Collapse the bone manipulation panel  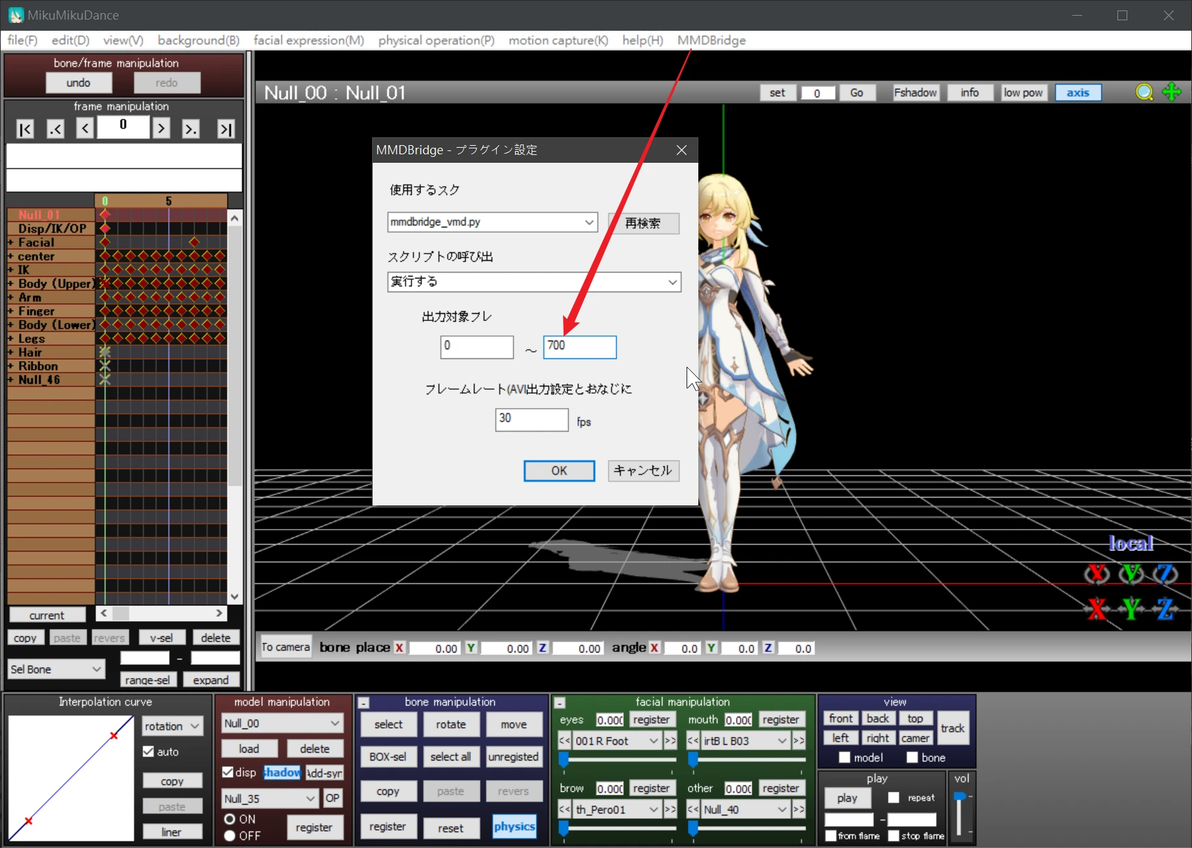364,703
